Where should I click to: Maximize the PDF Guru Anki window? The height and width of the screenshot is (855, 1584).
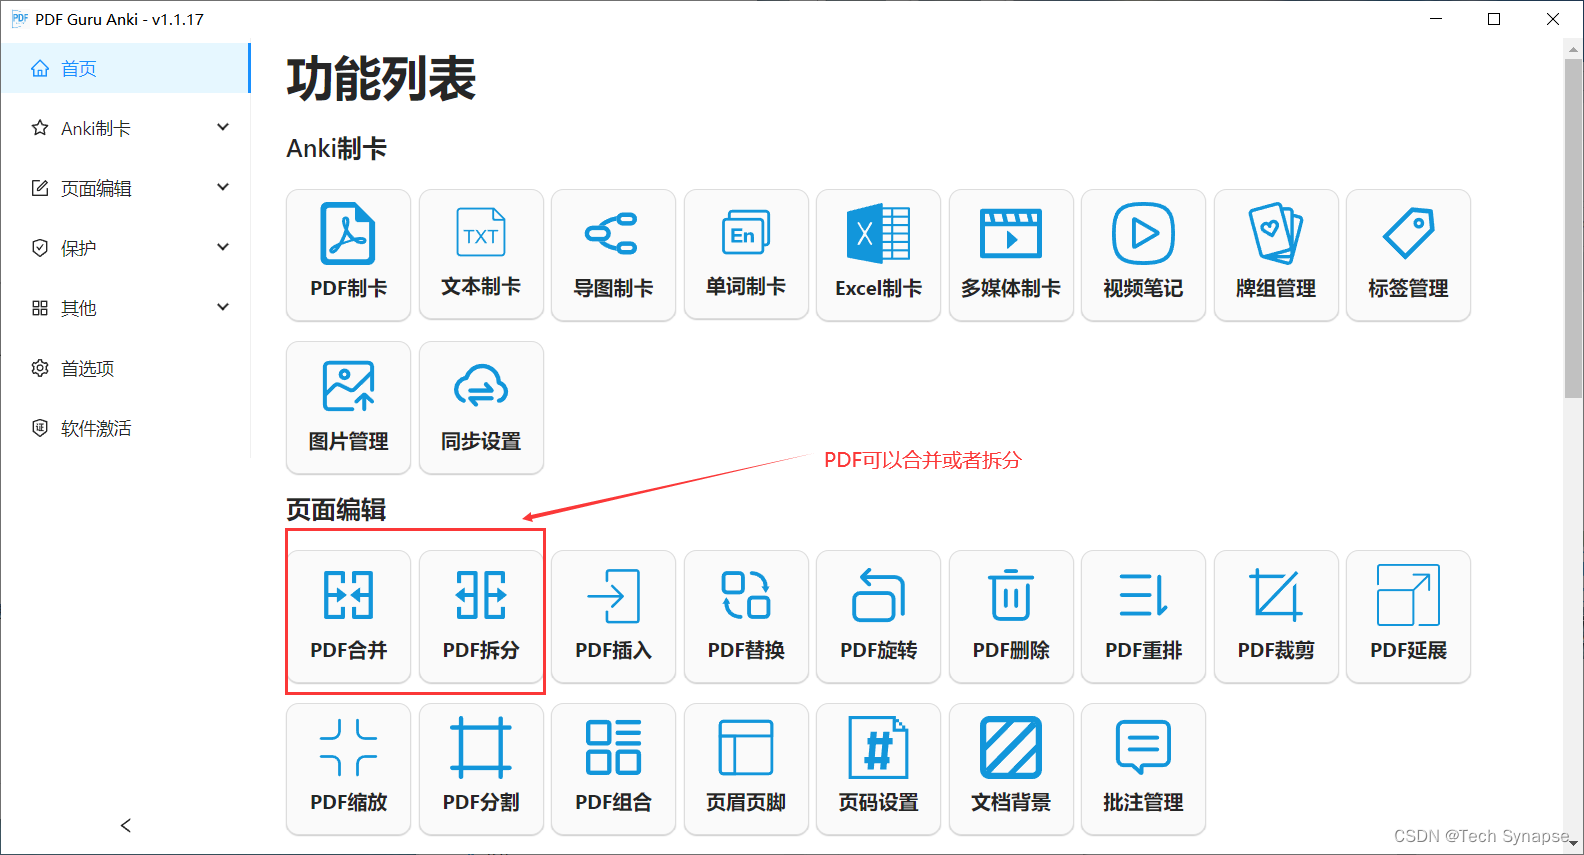click(x=1494, y=19)
